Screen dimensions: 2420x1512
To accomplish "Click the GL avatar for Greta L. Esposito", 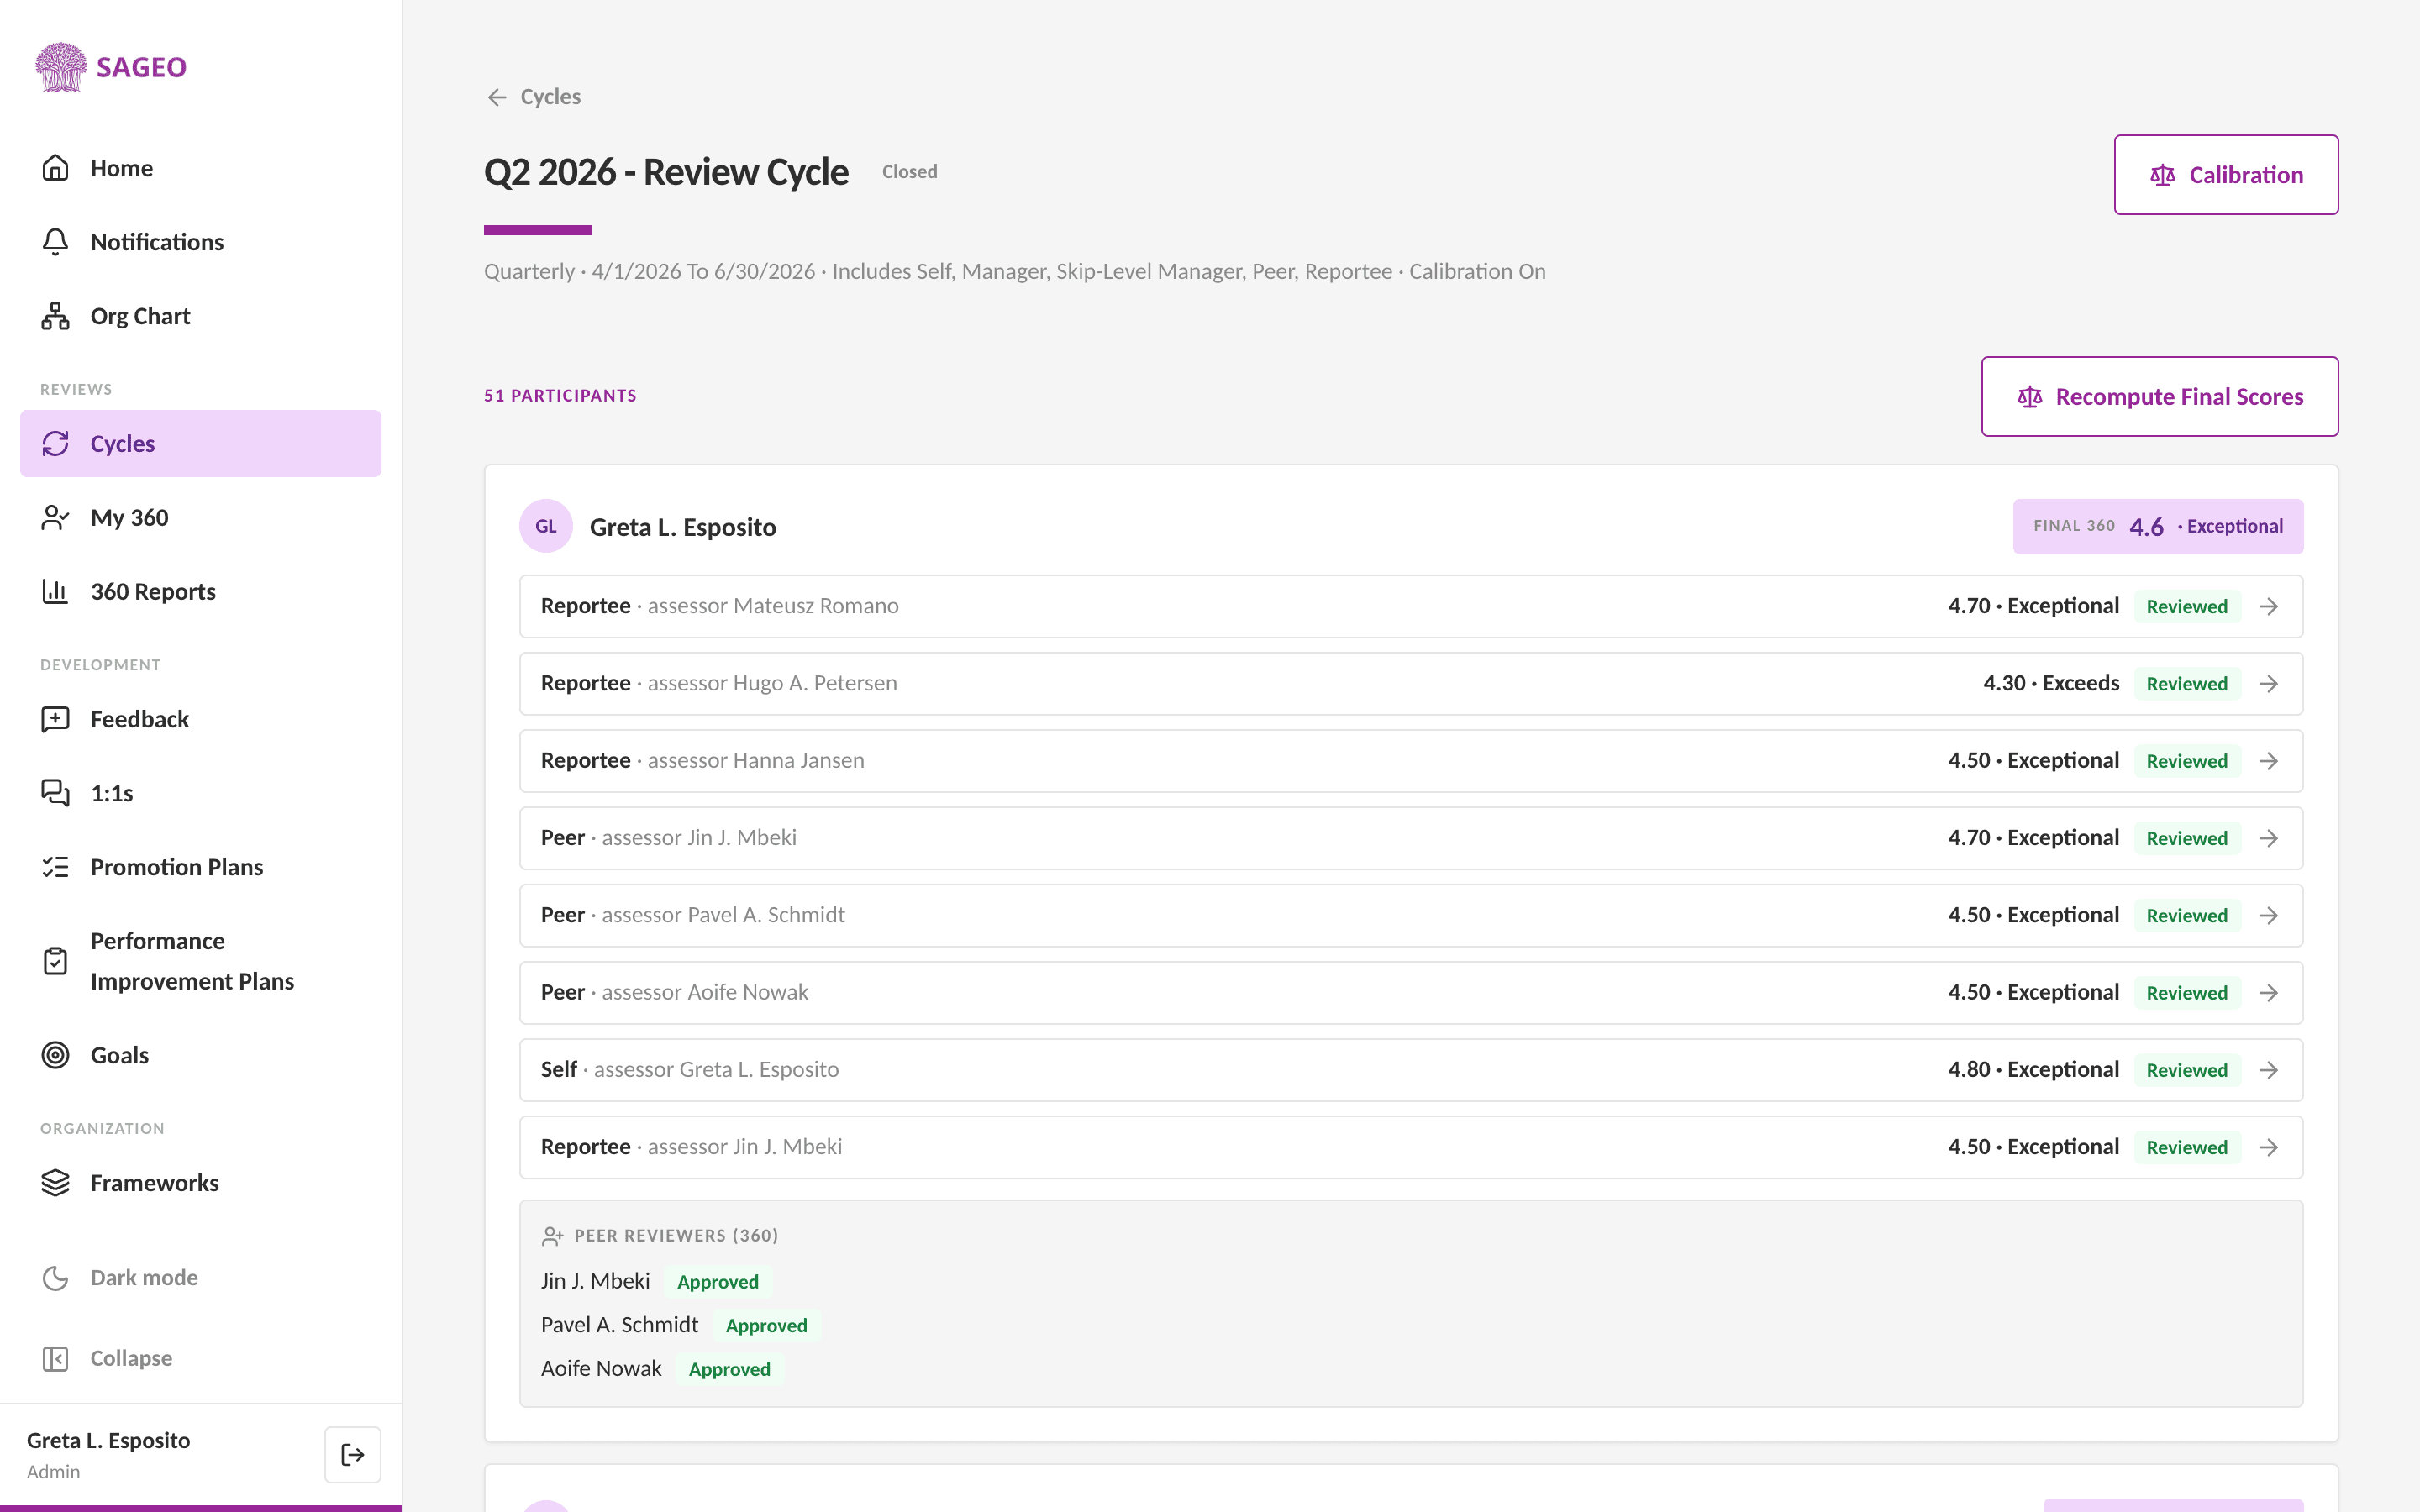I will tap(546, 526).
